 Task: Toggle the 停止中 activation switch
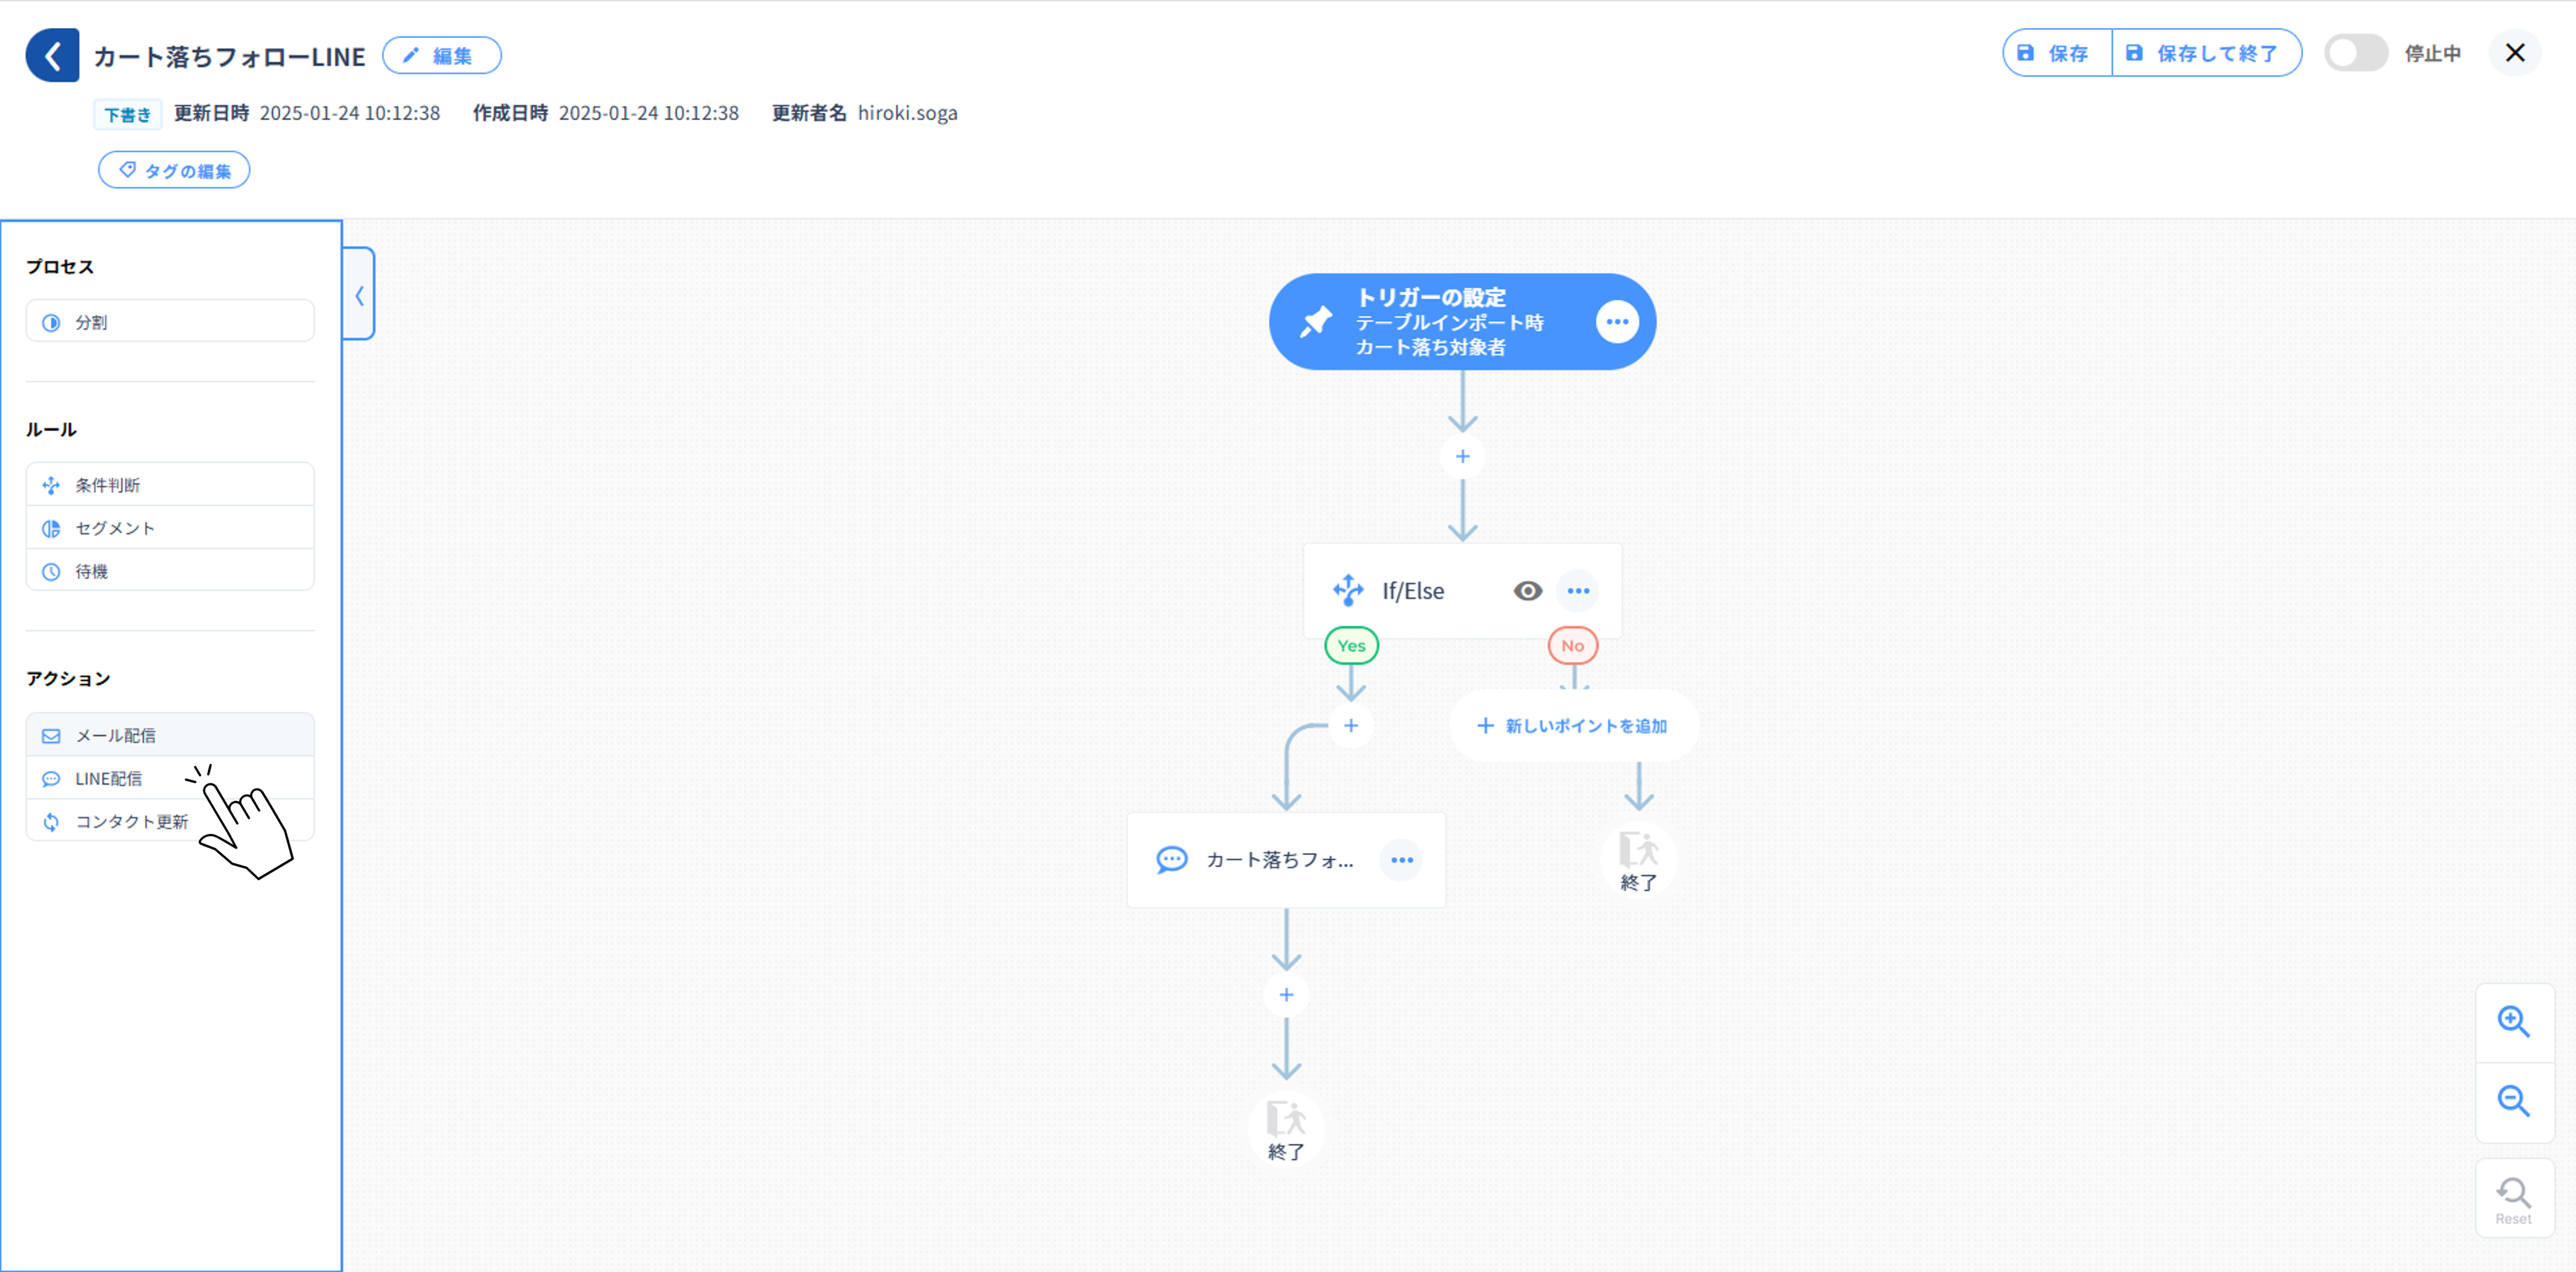click(2355, 53)
